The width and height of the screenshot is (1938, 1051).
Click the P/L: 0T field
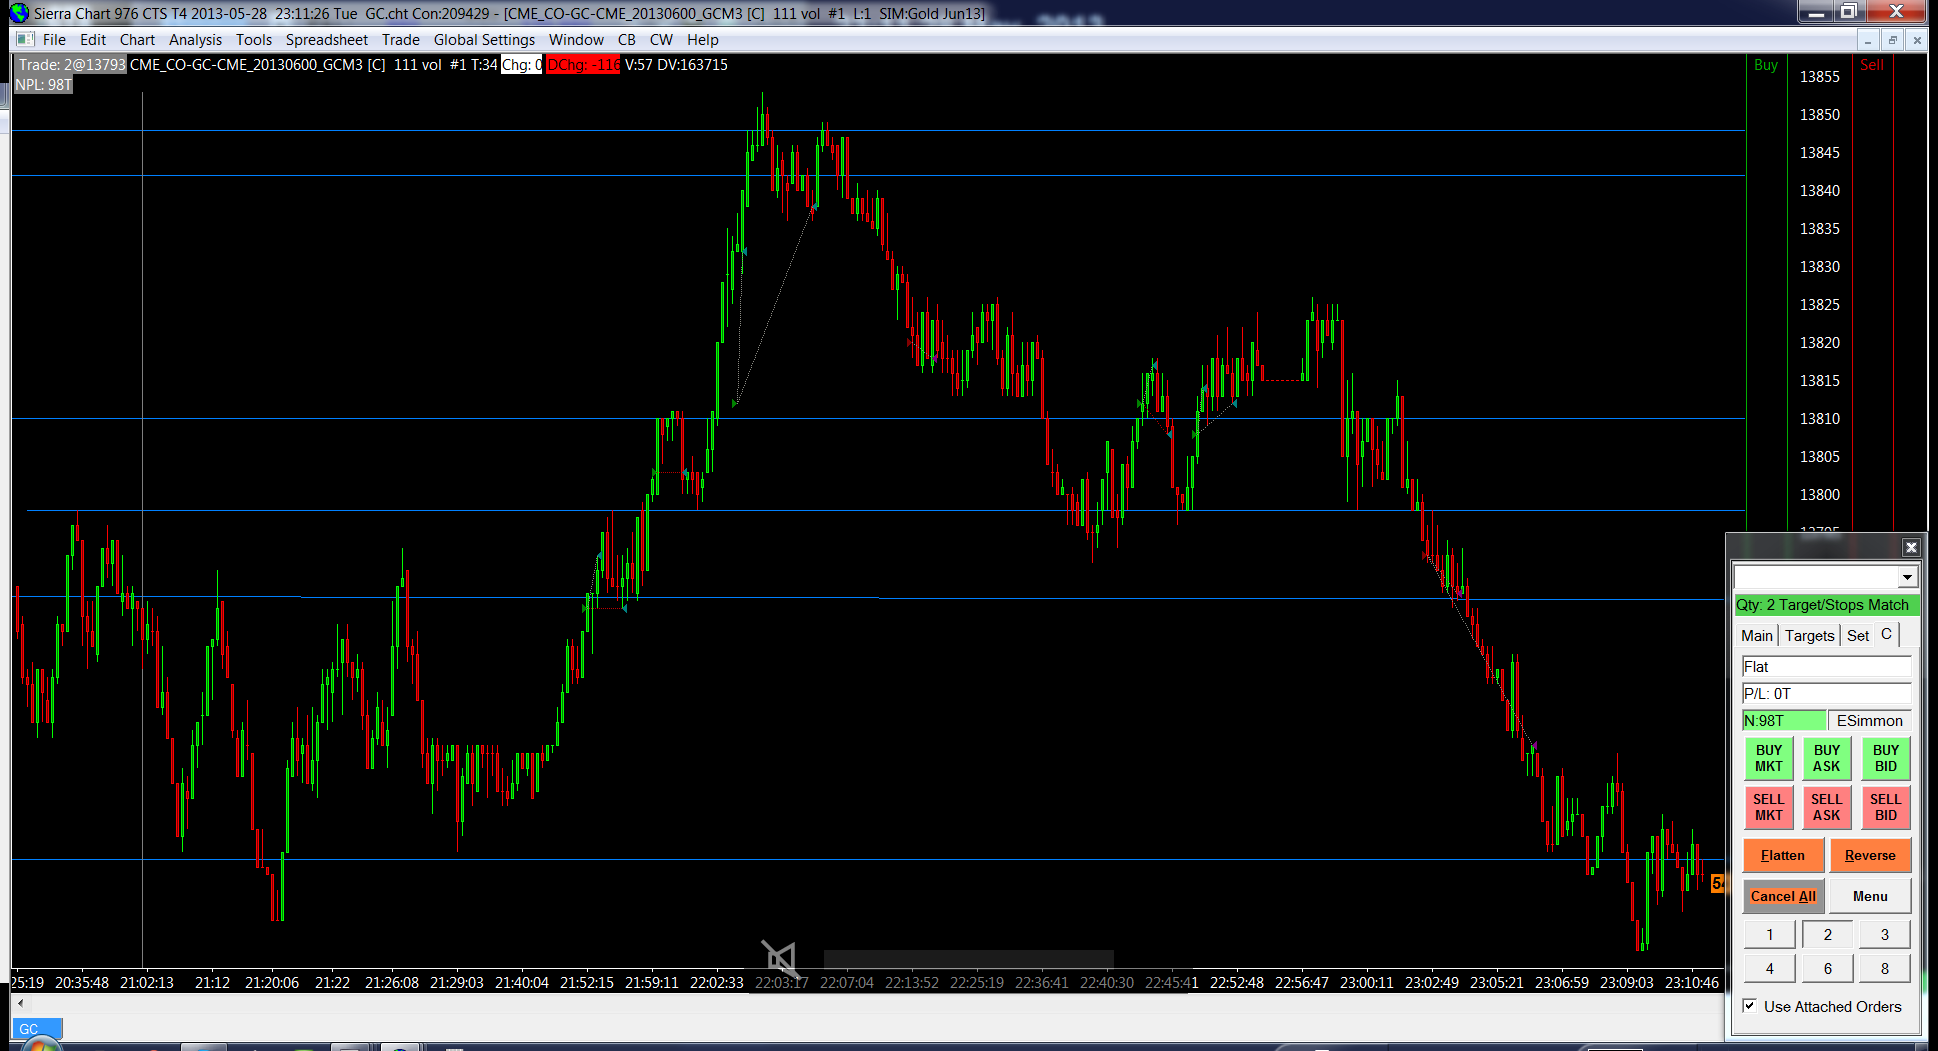[1826, 694]
